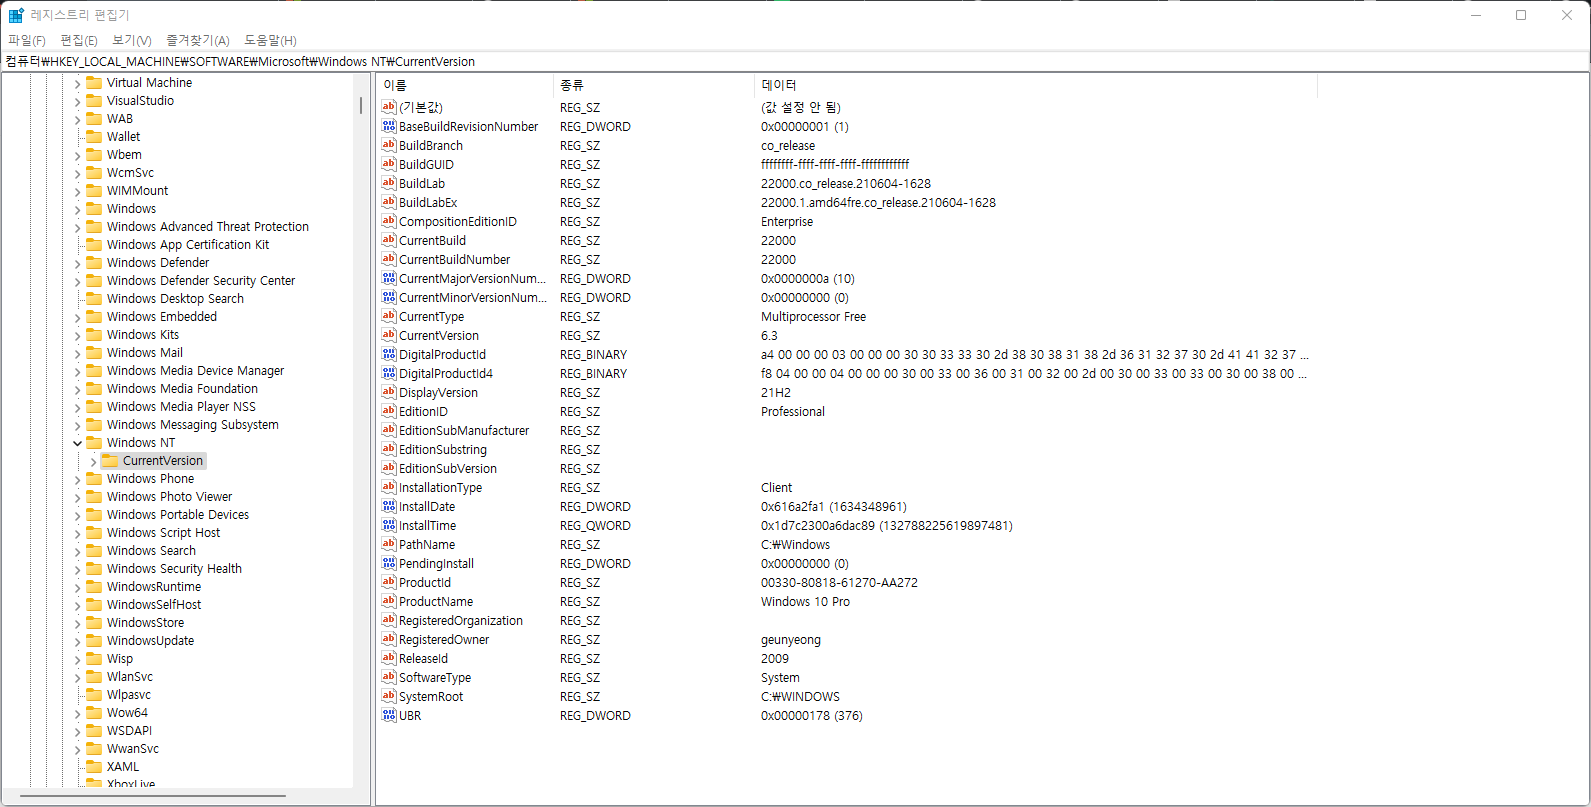Viewport: 1591px width, 807px height.
Task: Sort by the 이름 column header
Action: tap(465, 85)
